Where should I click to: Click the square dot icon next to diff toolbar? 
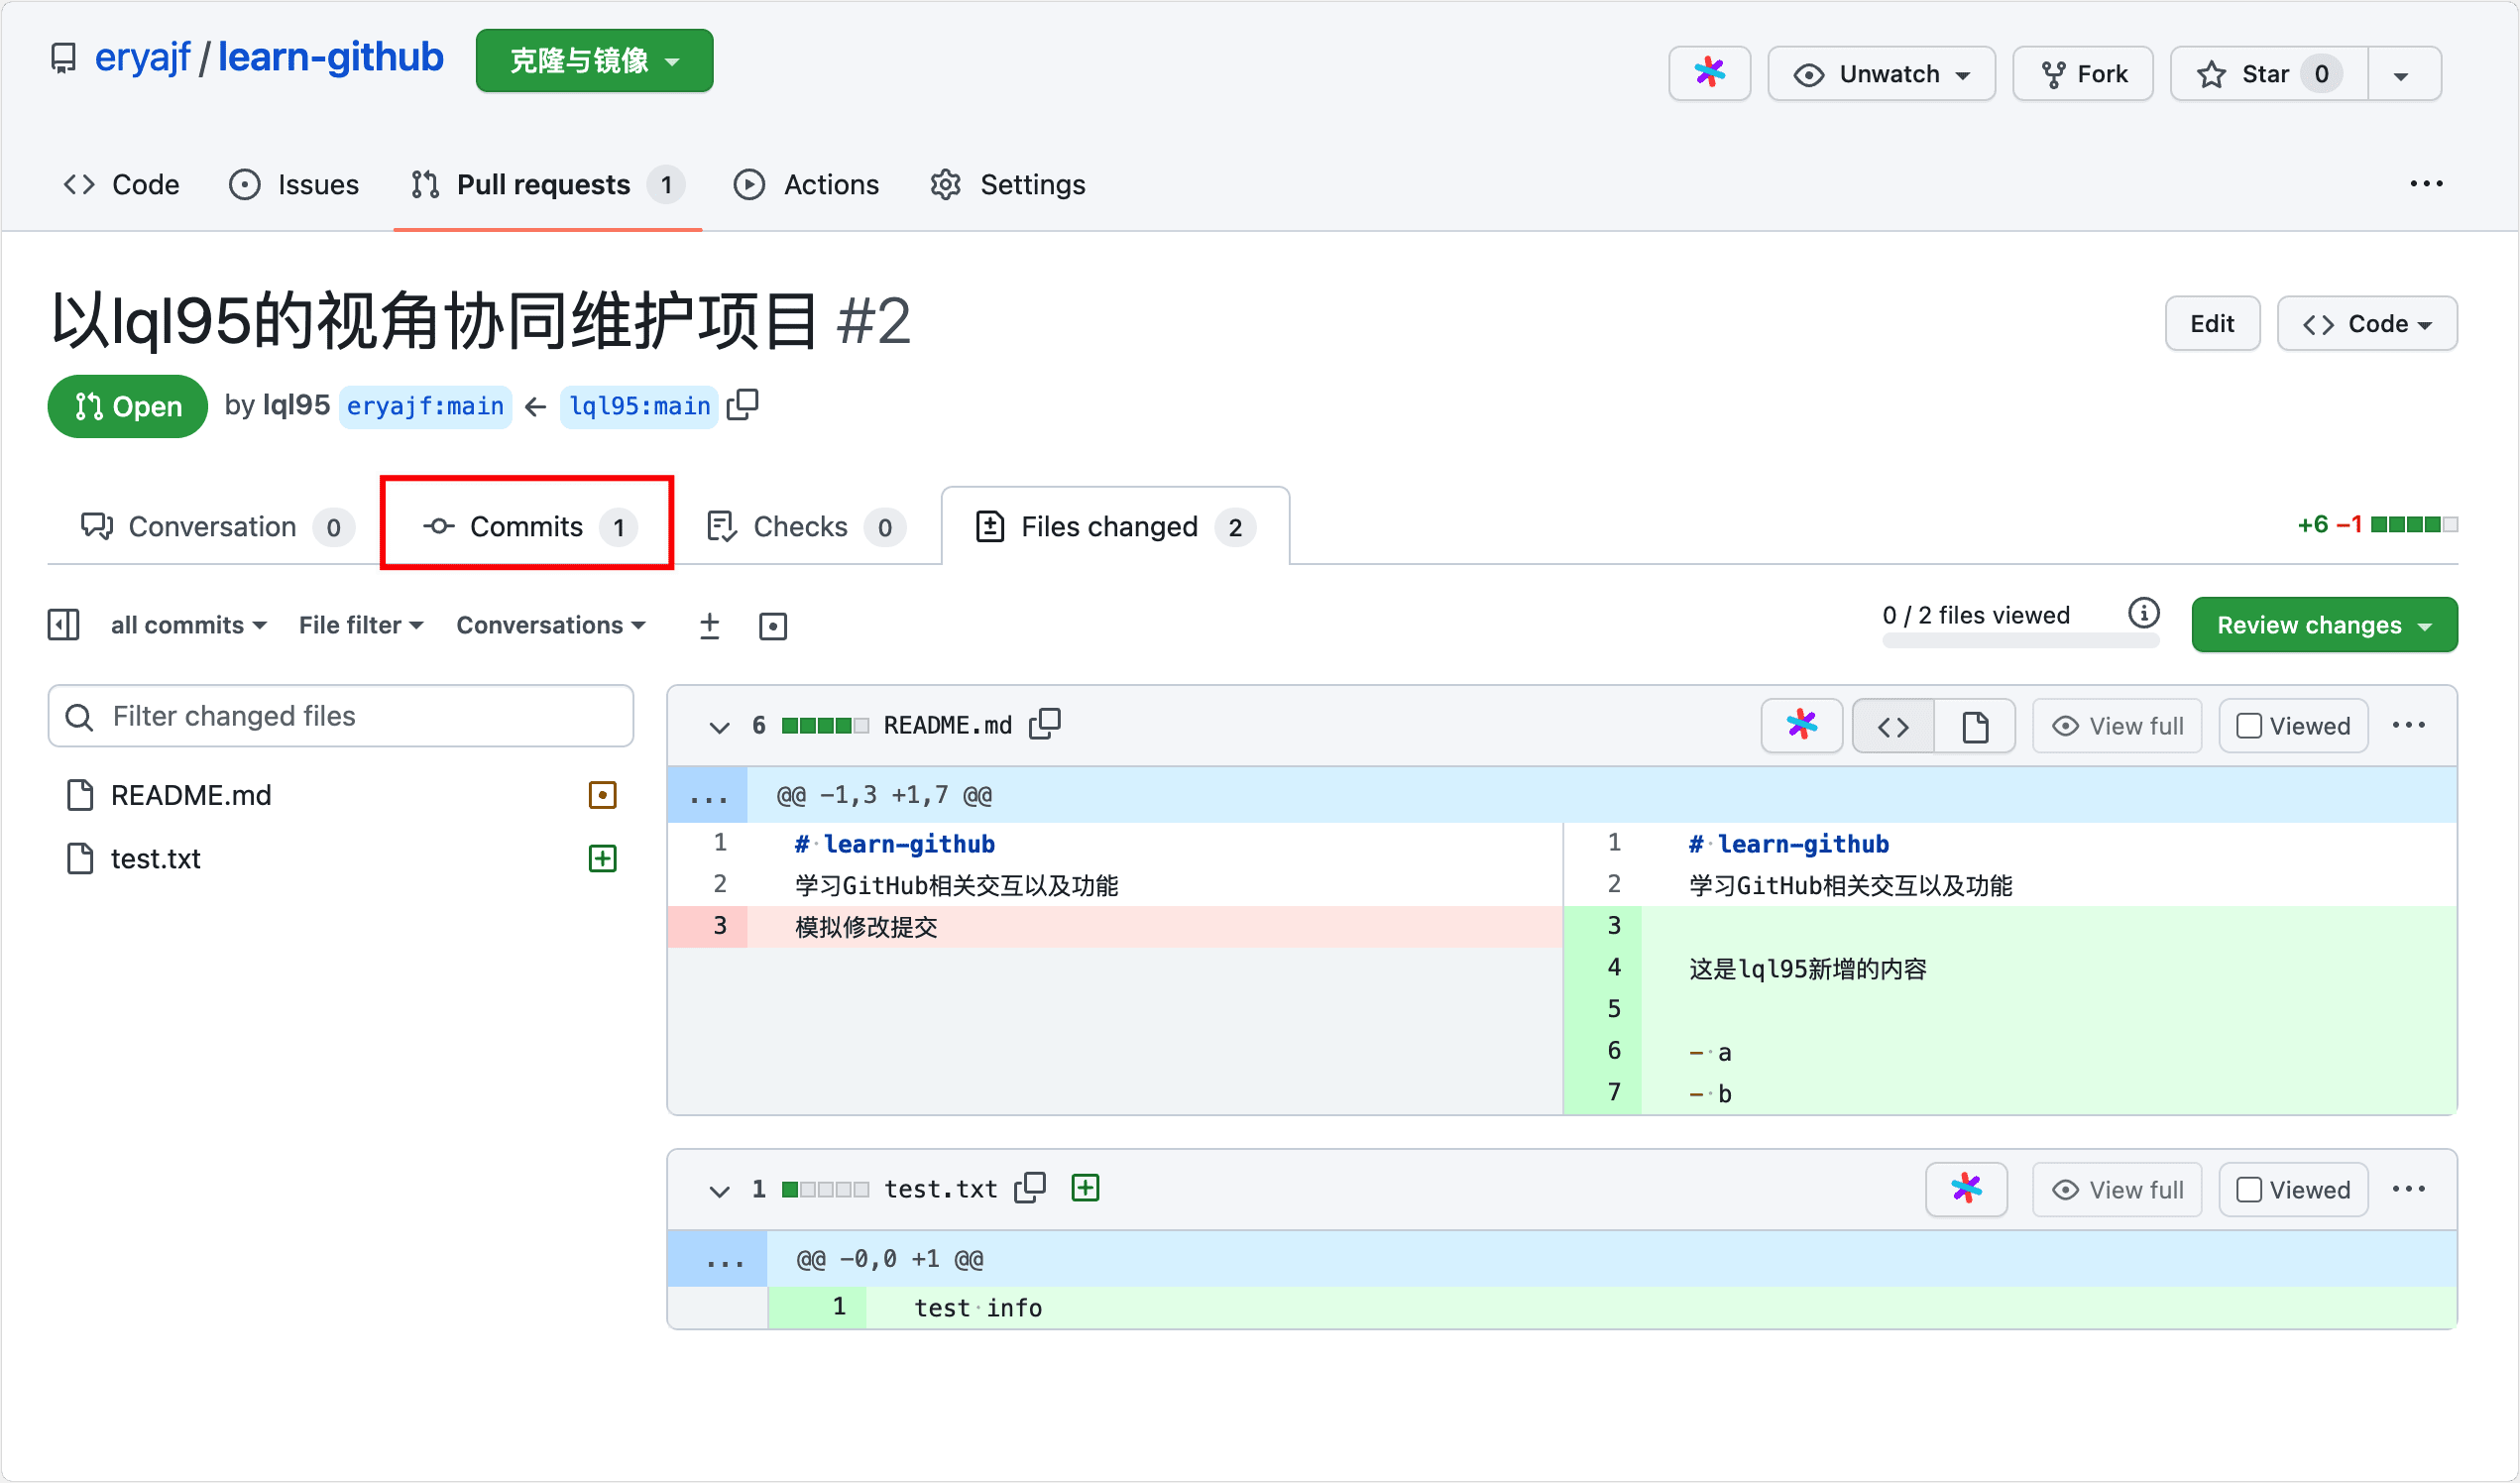coord(772,625)
